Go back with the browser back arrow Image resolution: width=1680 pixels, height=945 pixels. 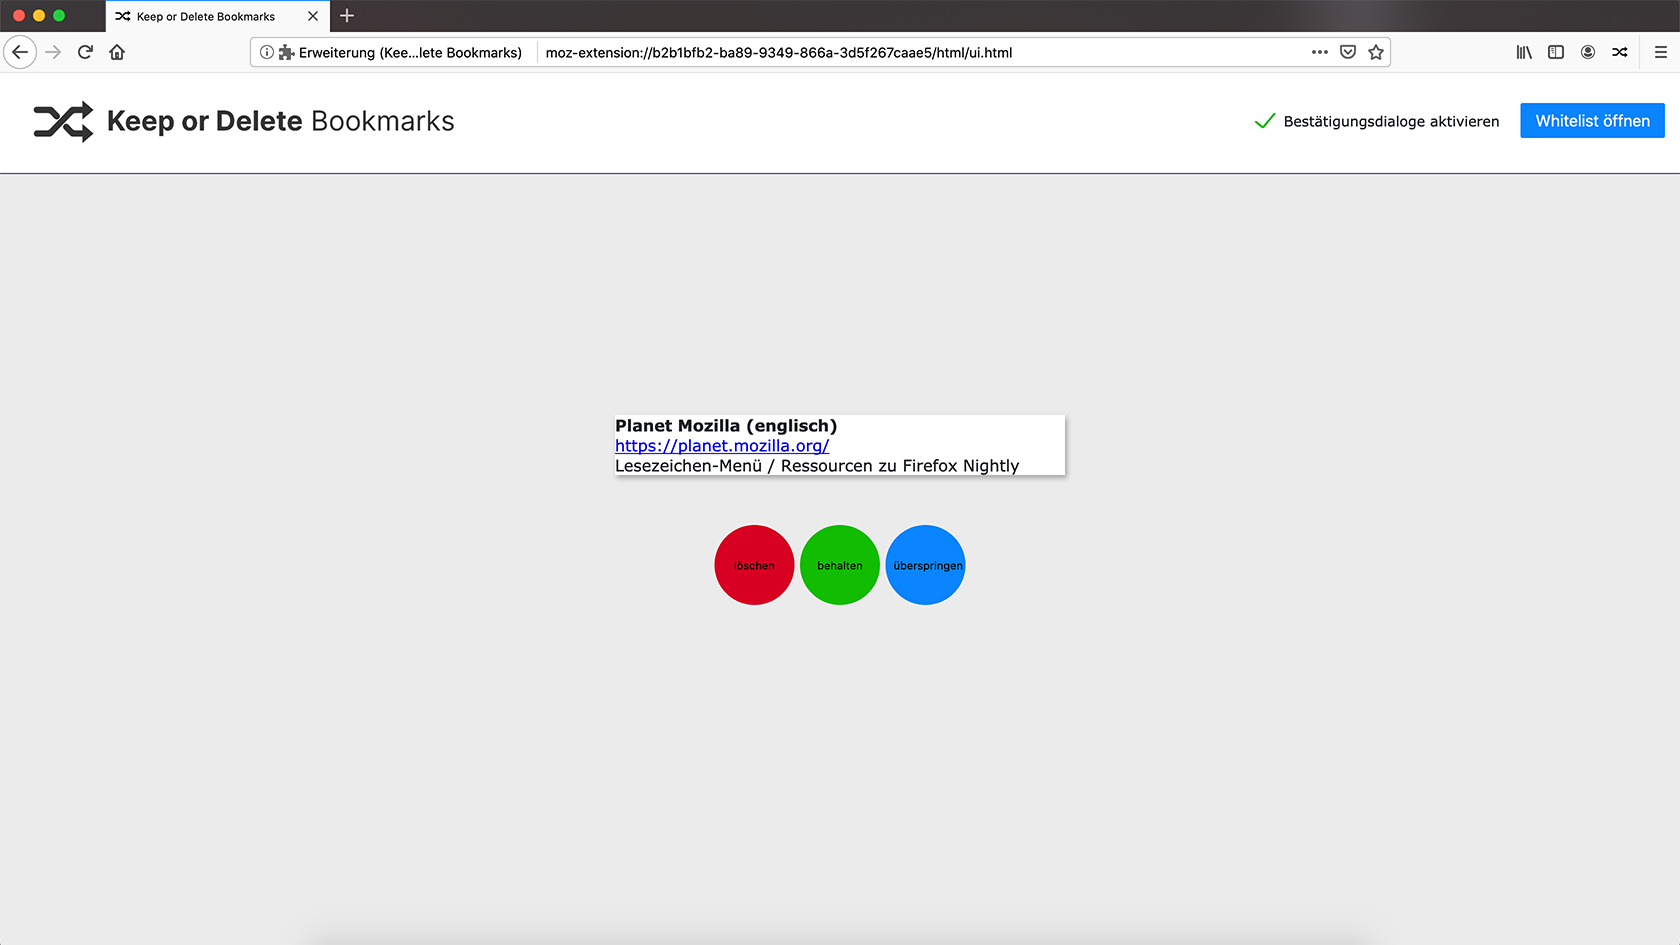pos(20,52)
